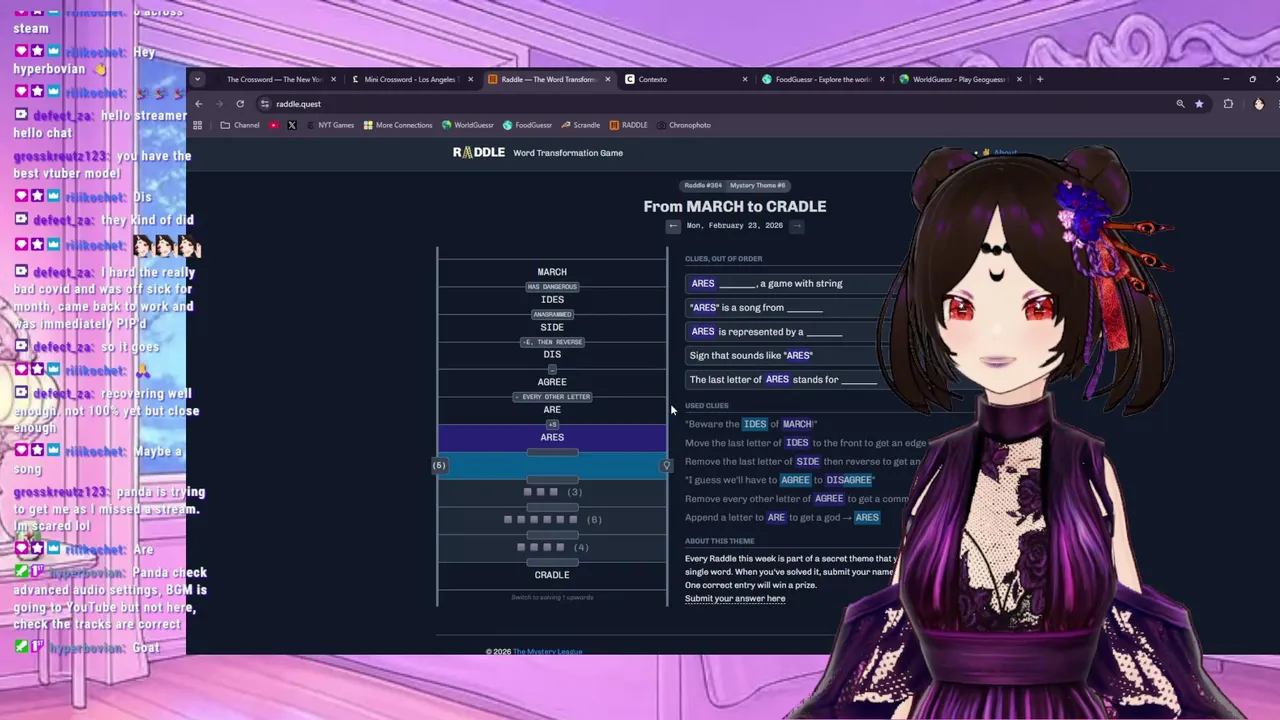Image resolution: width=1280 pixels, height=720 pixels.
Task: Click the SIDE rung on the ladder
Action: [x=552, y=327]
